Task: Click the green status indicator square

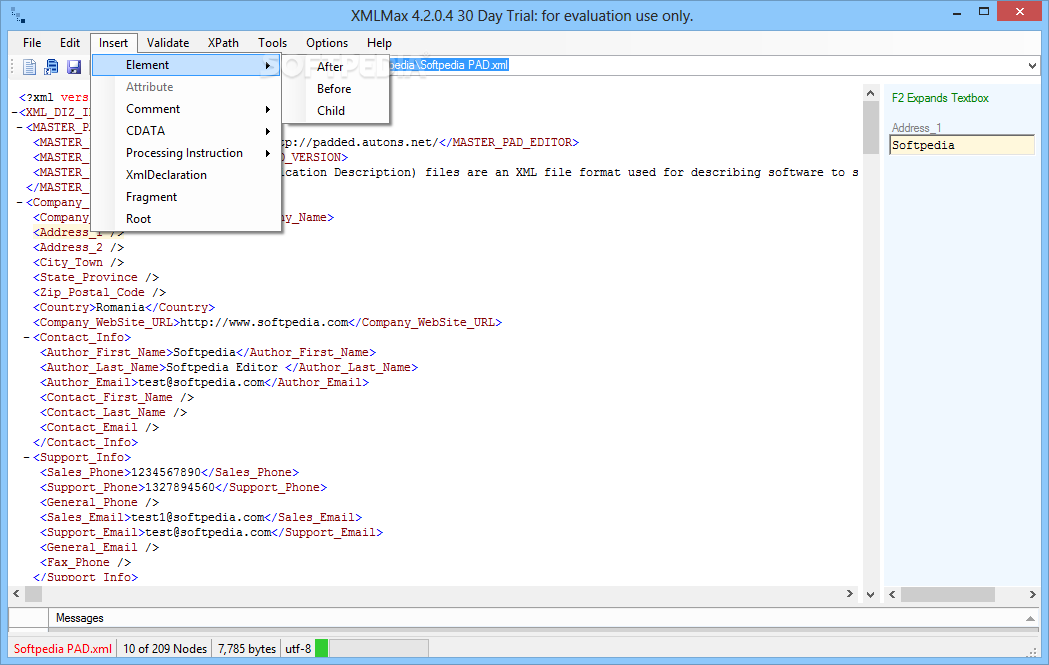Action: click(322, 648)
